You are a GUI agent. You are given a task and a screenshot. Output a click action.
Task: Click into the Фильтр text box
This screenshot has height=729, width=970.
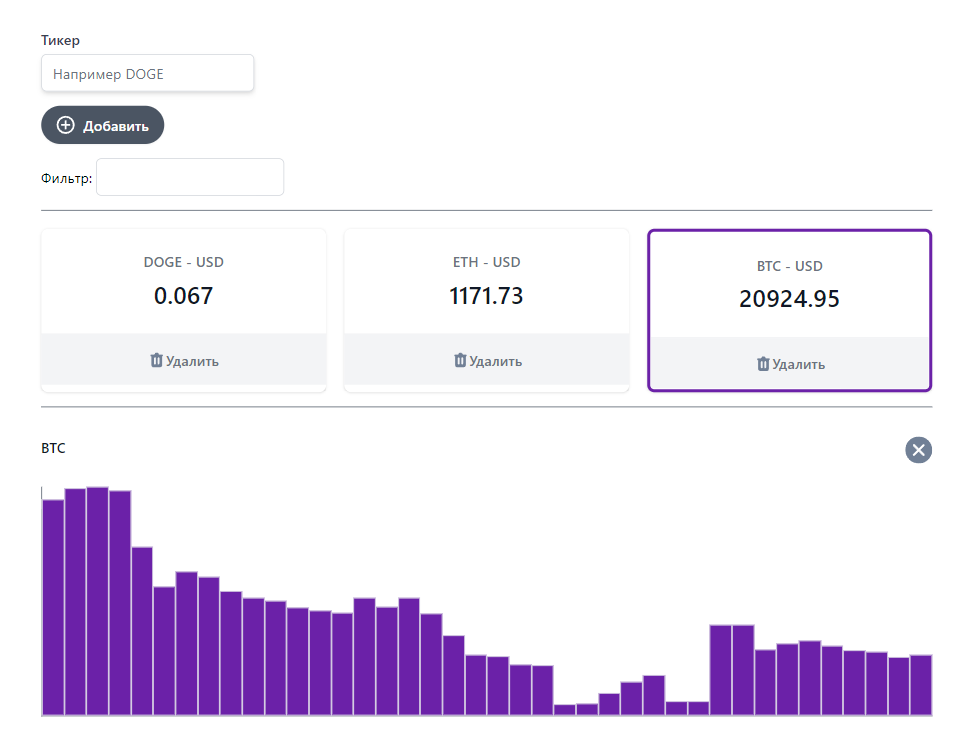tap(190, 178)
